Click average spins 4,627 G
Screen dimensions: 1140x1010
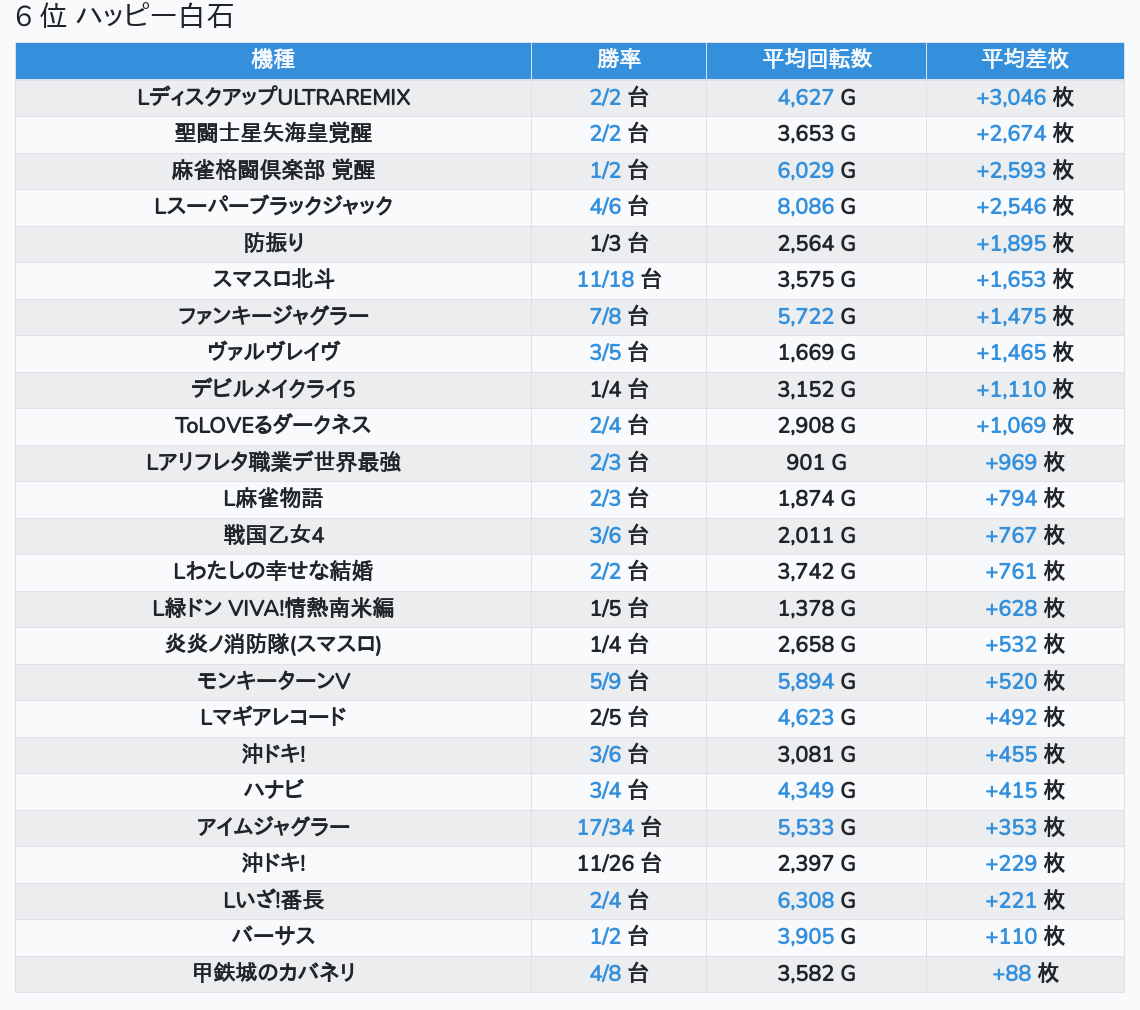click(816, 97)
